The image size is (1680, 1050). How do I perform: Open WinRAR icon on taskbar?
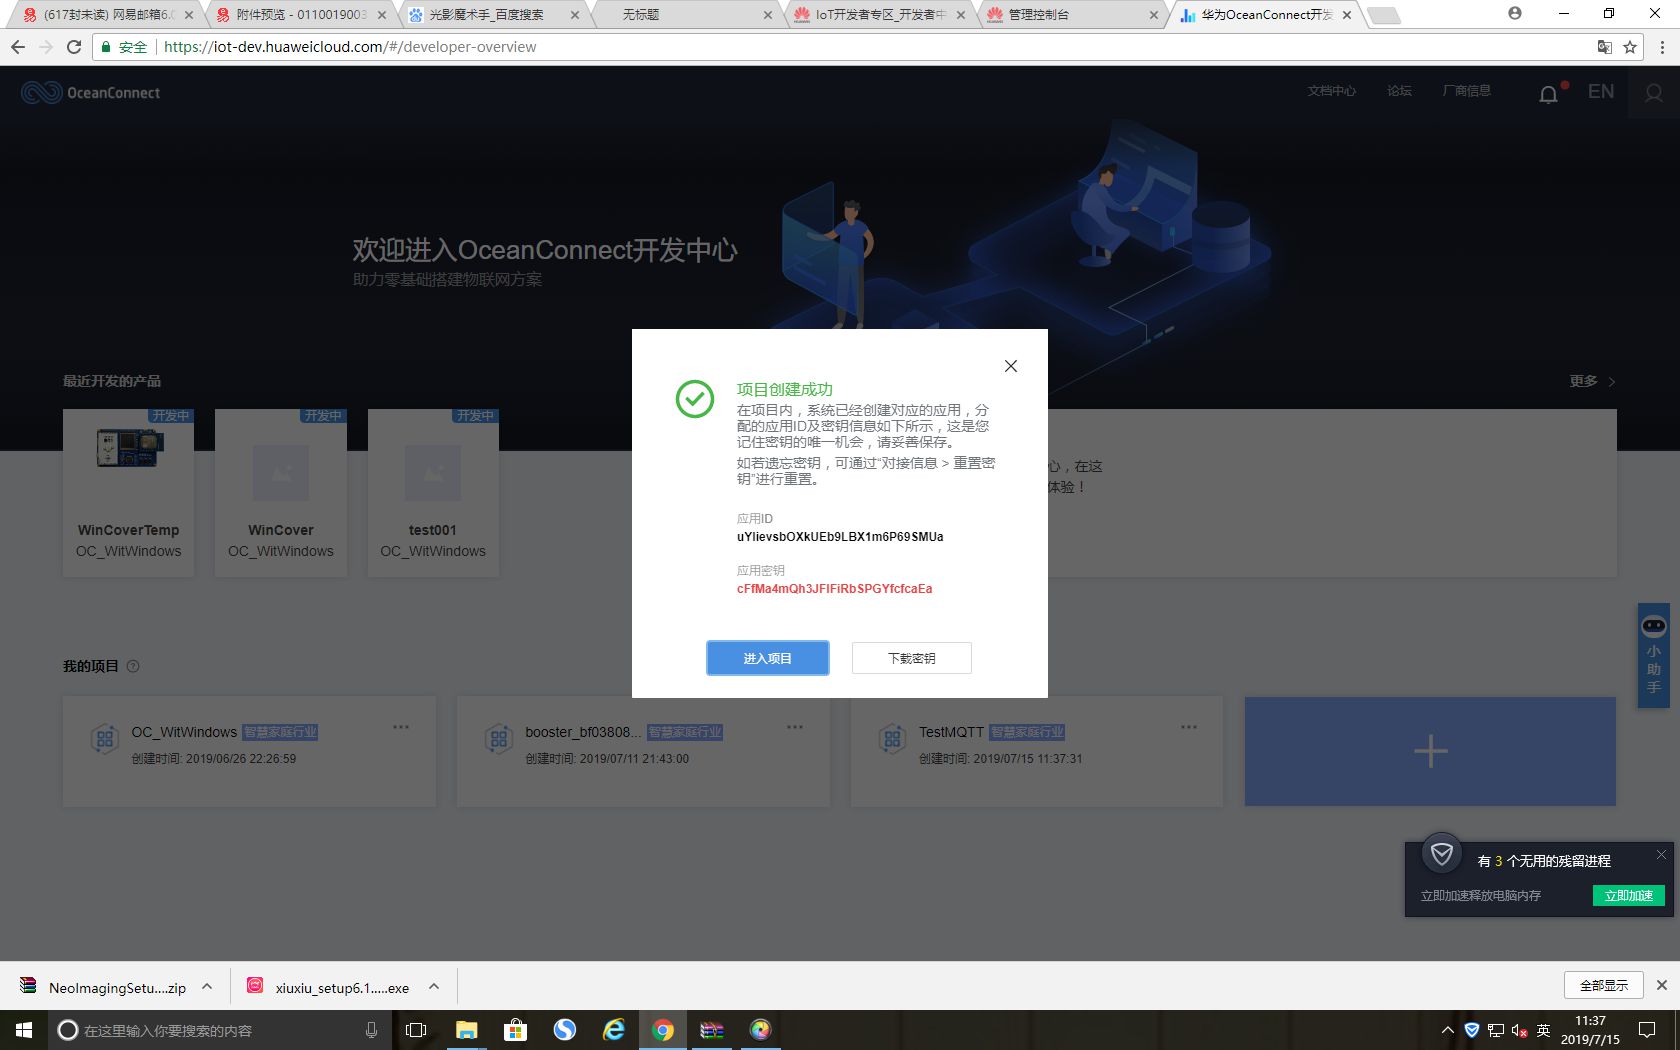pyautogui.click(x=712, y=1030)
